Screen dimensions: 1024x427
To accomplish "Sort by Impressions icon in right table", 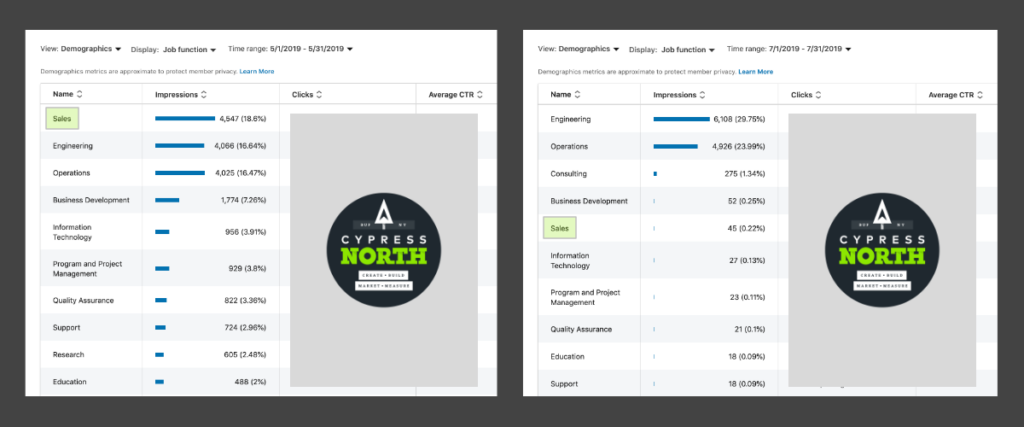I will tap(702, 95).
